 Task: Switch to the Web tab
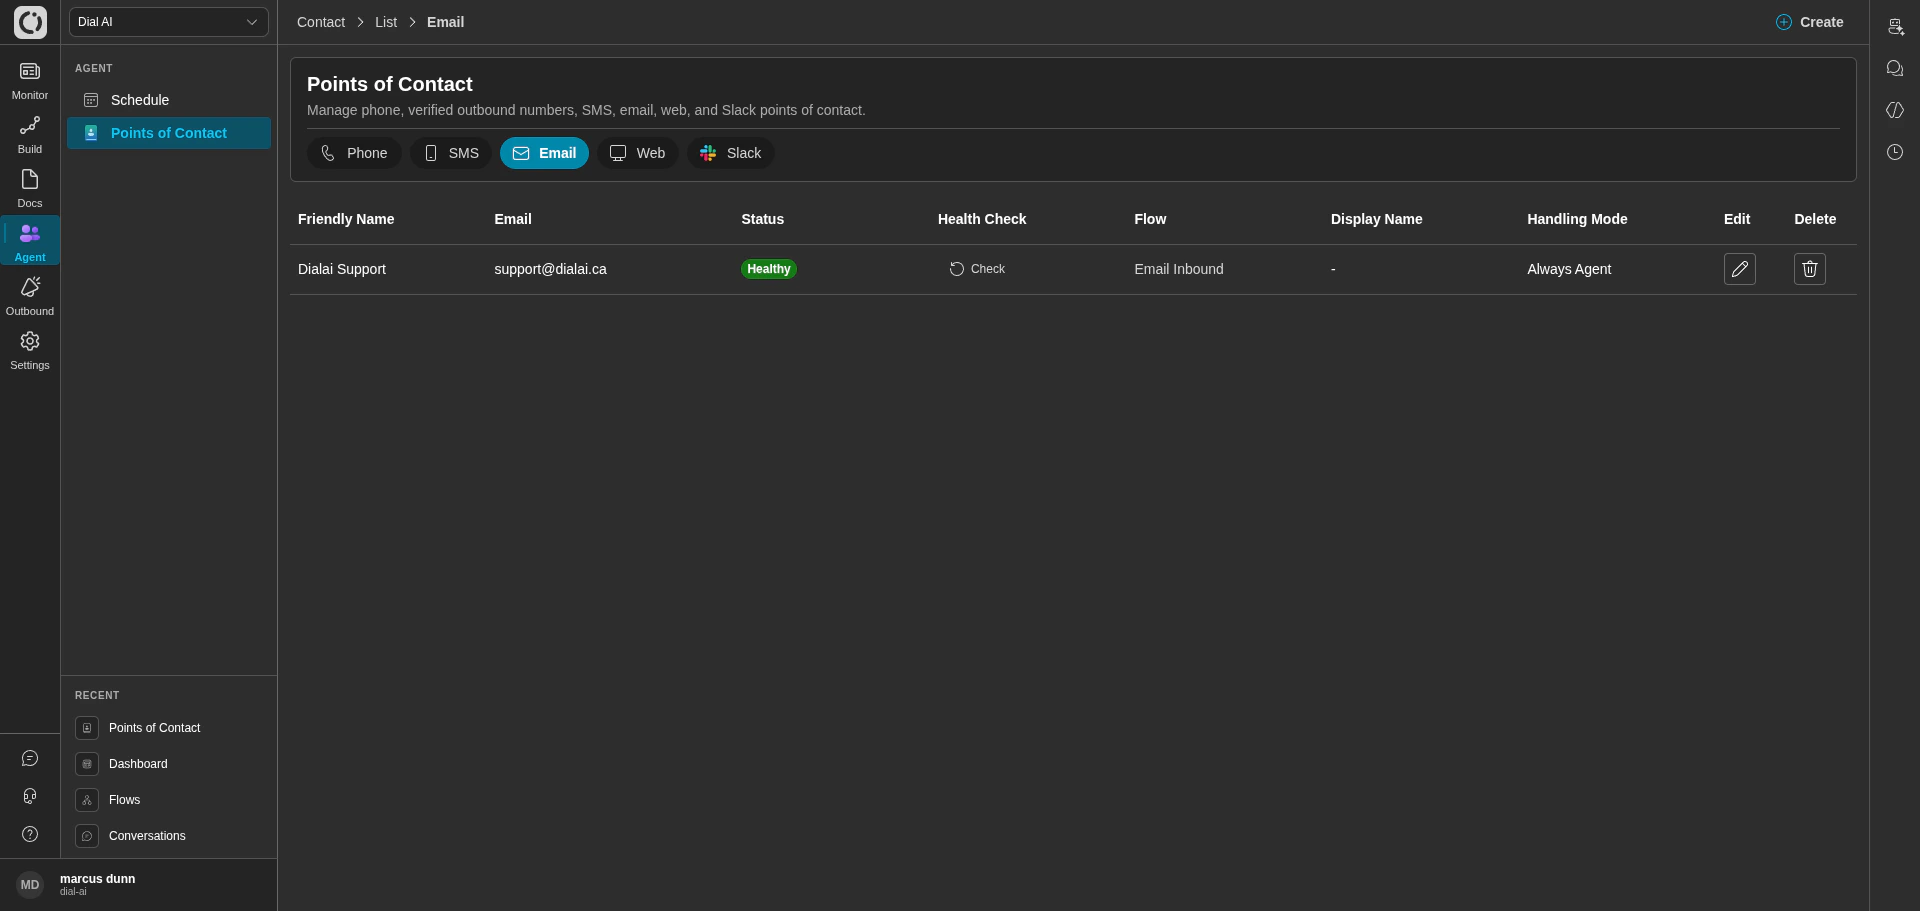pos(638,153)
